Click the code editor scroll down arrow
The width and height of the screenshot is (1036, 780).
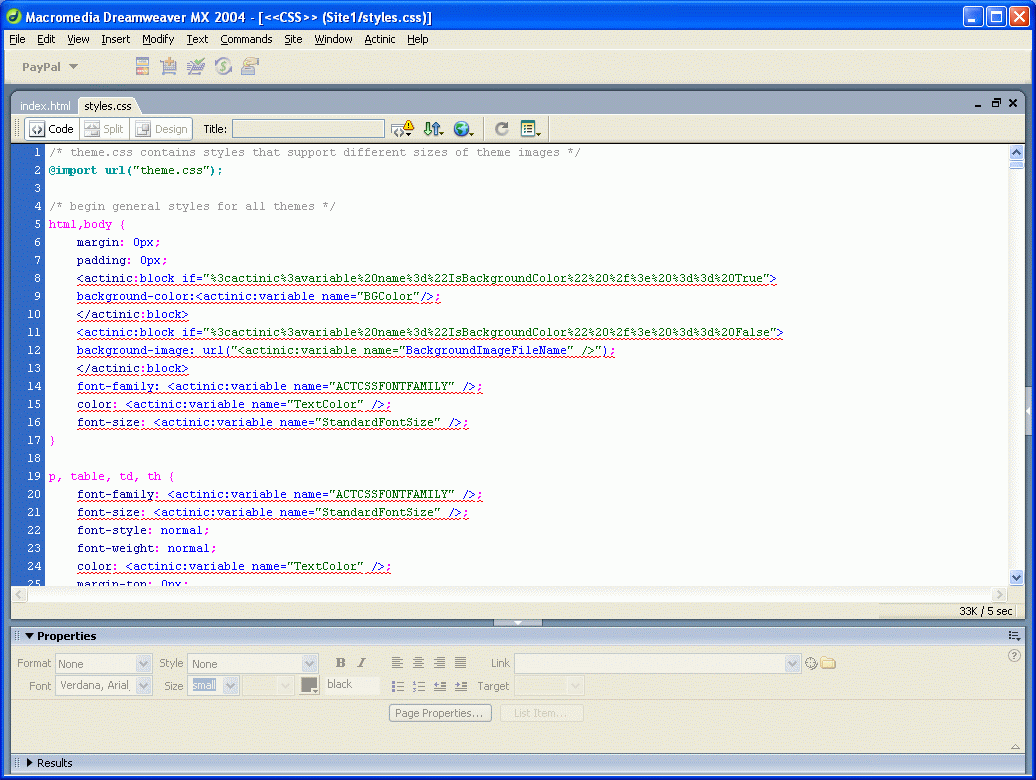(1017, 577)
